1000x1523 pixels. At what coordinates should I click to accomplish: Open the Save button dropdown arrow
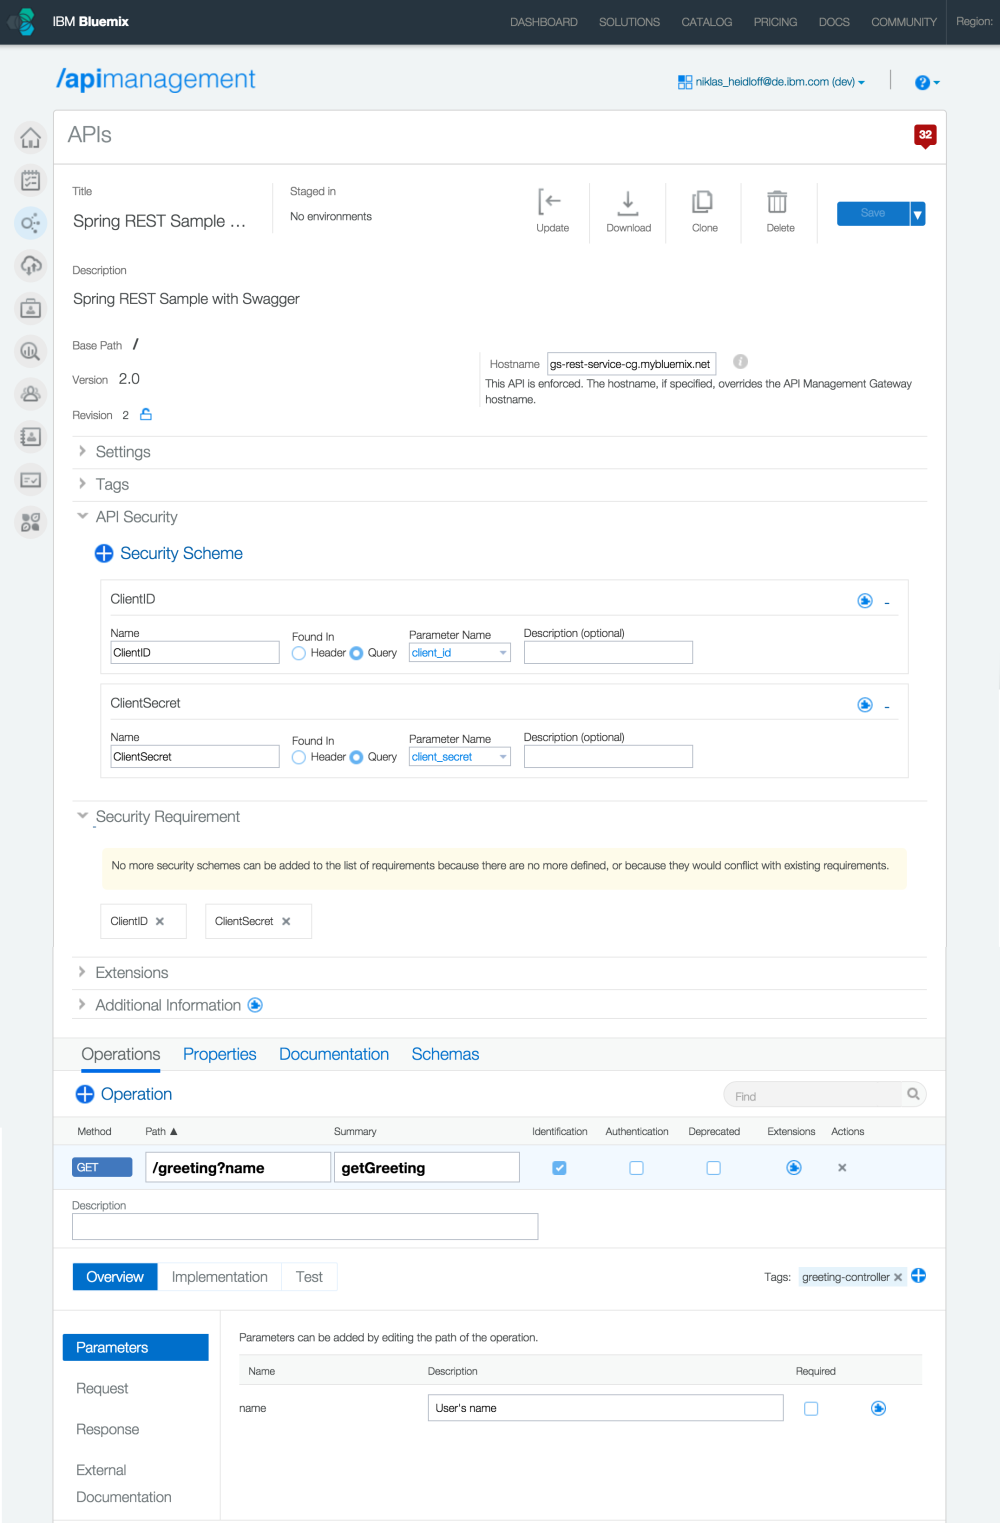[x=918, y=213]
